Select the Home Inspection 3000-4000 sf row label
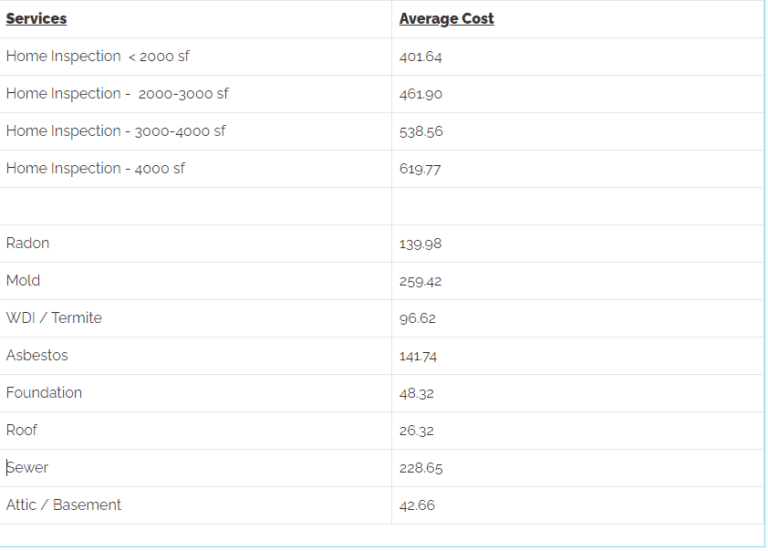The height and width of the screenshot is (551, 768). (116, 131)
